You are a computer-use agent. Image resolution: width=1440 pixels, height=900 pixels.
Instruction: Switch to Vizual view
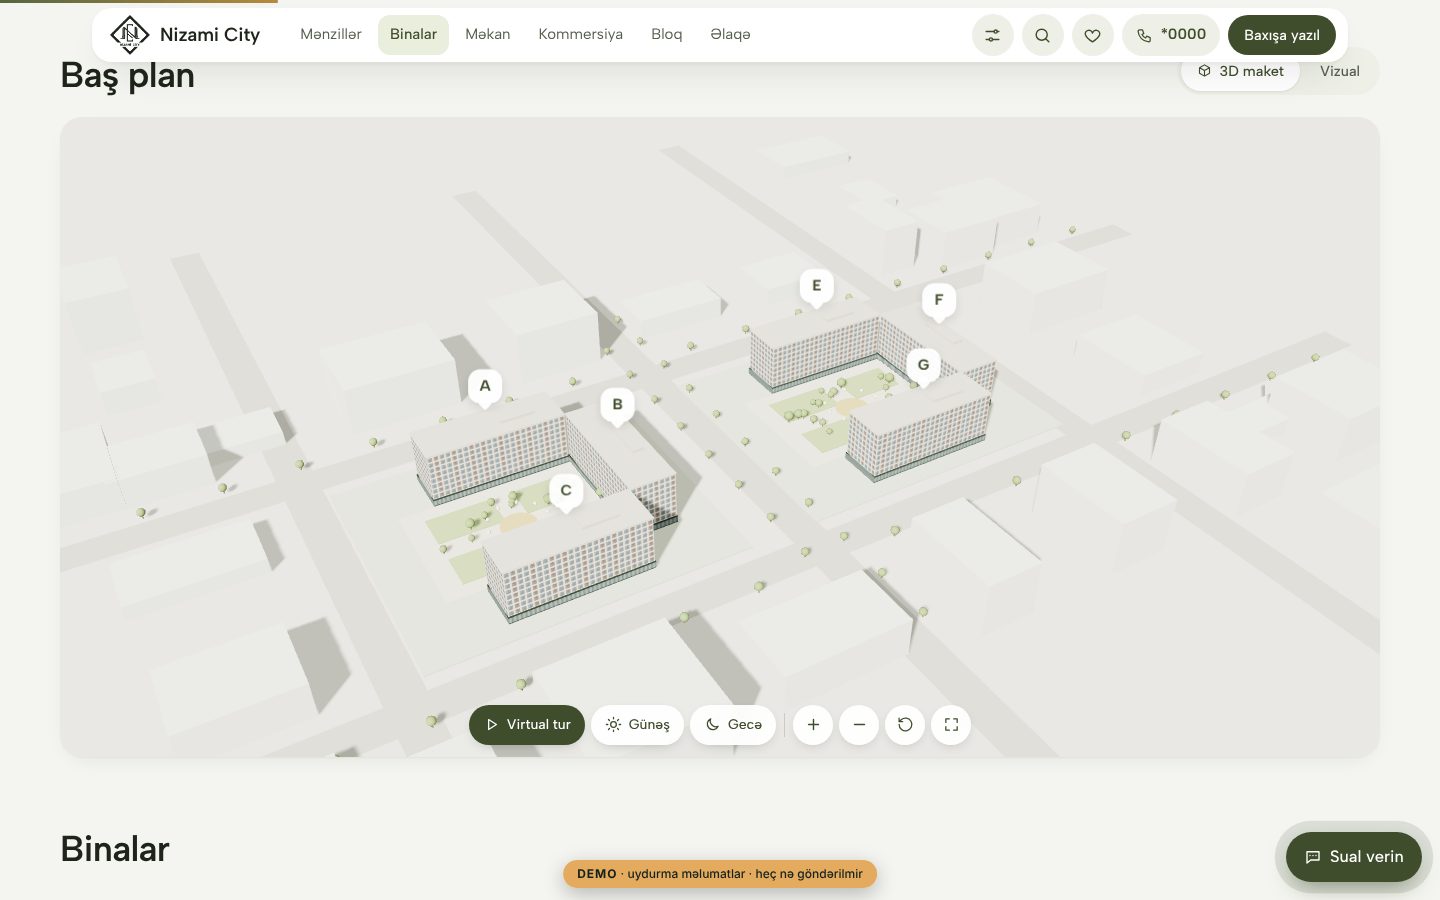[x=1339, y=71]
